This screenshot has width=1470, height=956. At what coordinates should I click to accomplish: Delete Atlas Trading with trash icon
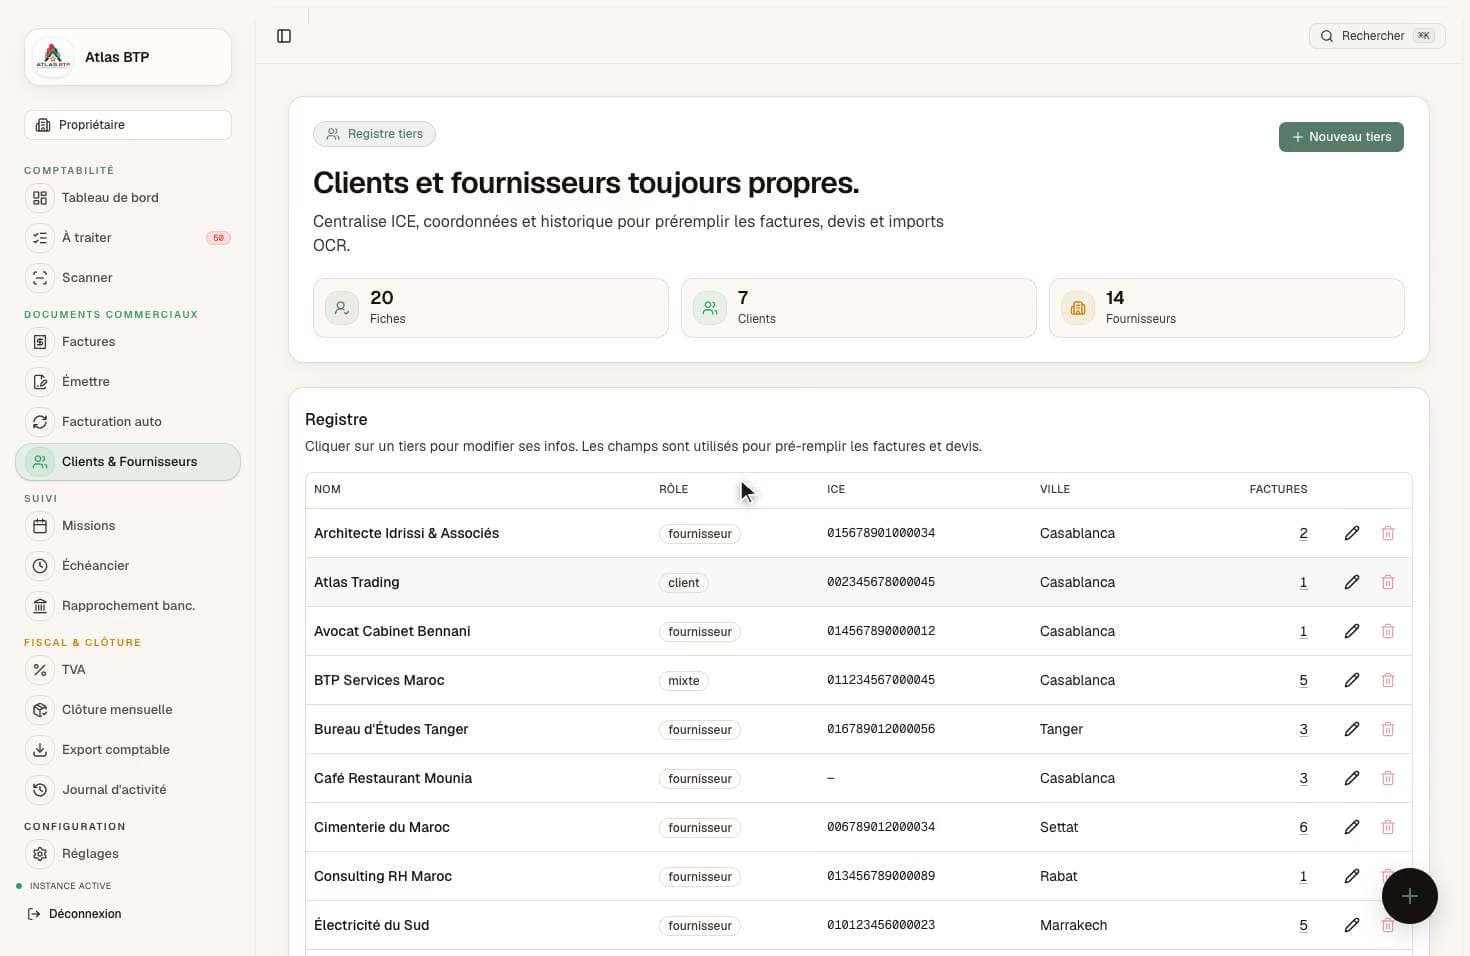tap(1388, 582)
